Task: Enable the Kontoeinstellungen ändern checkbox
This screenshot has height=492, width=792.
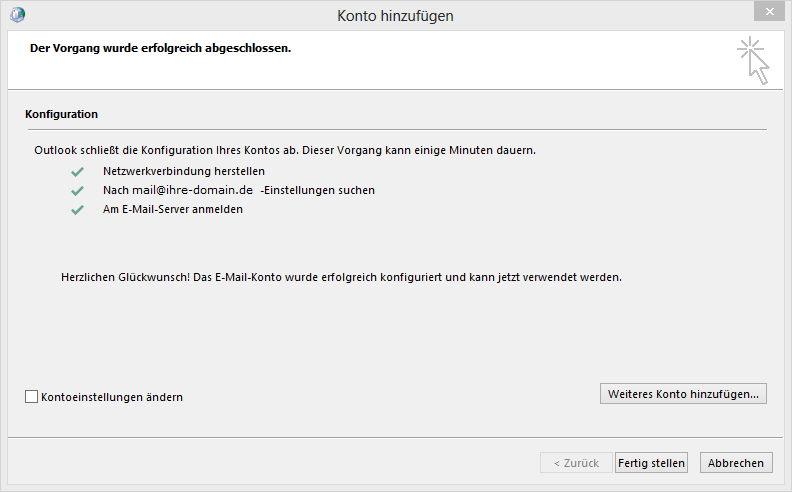Action: [x=31, y=397]
